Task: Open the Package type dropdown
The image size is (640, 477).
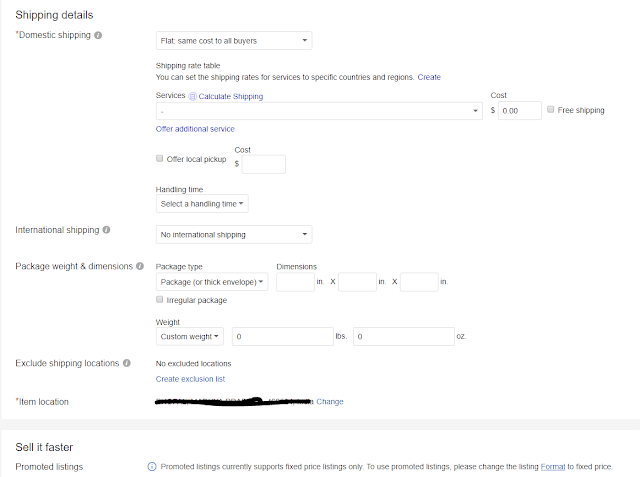Action: pos(212,283)
